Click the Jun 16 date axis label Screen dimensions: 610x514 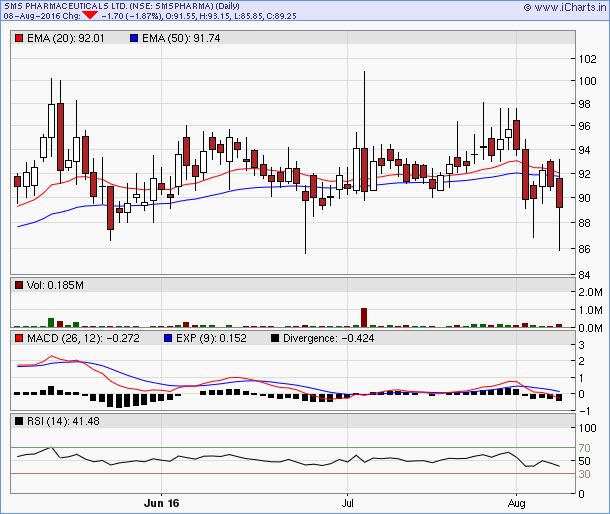[161, 503]
